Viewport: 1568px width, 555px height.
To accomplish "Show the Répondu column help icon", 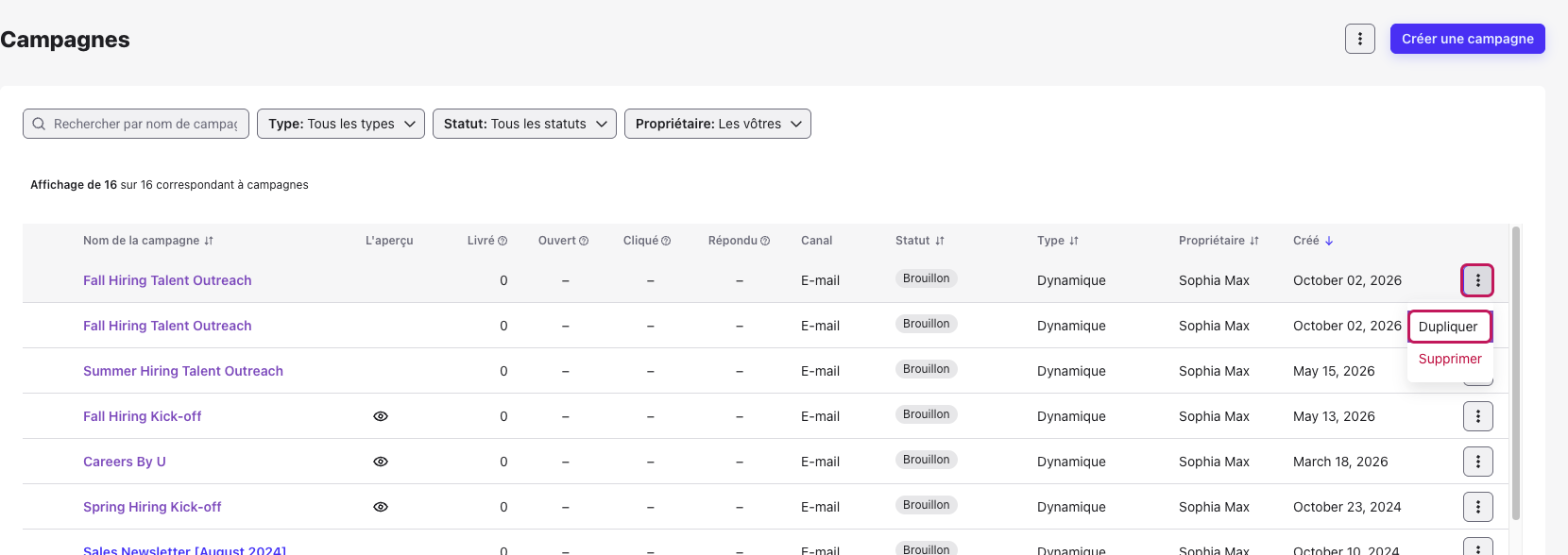I will pos(765,241).
